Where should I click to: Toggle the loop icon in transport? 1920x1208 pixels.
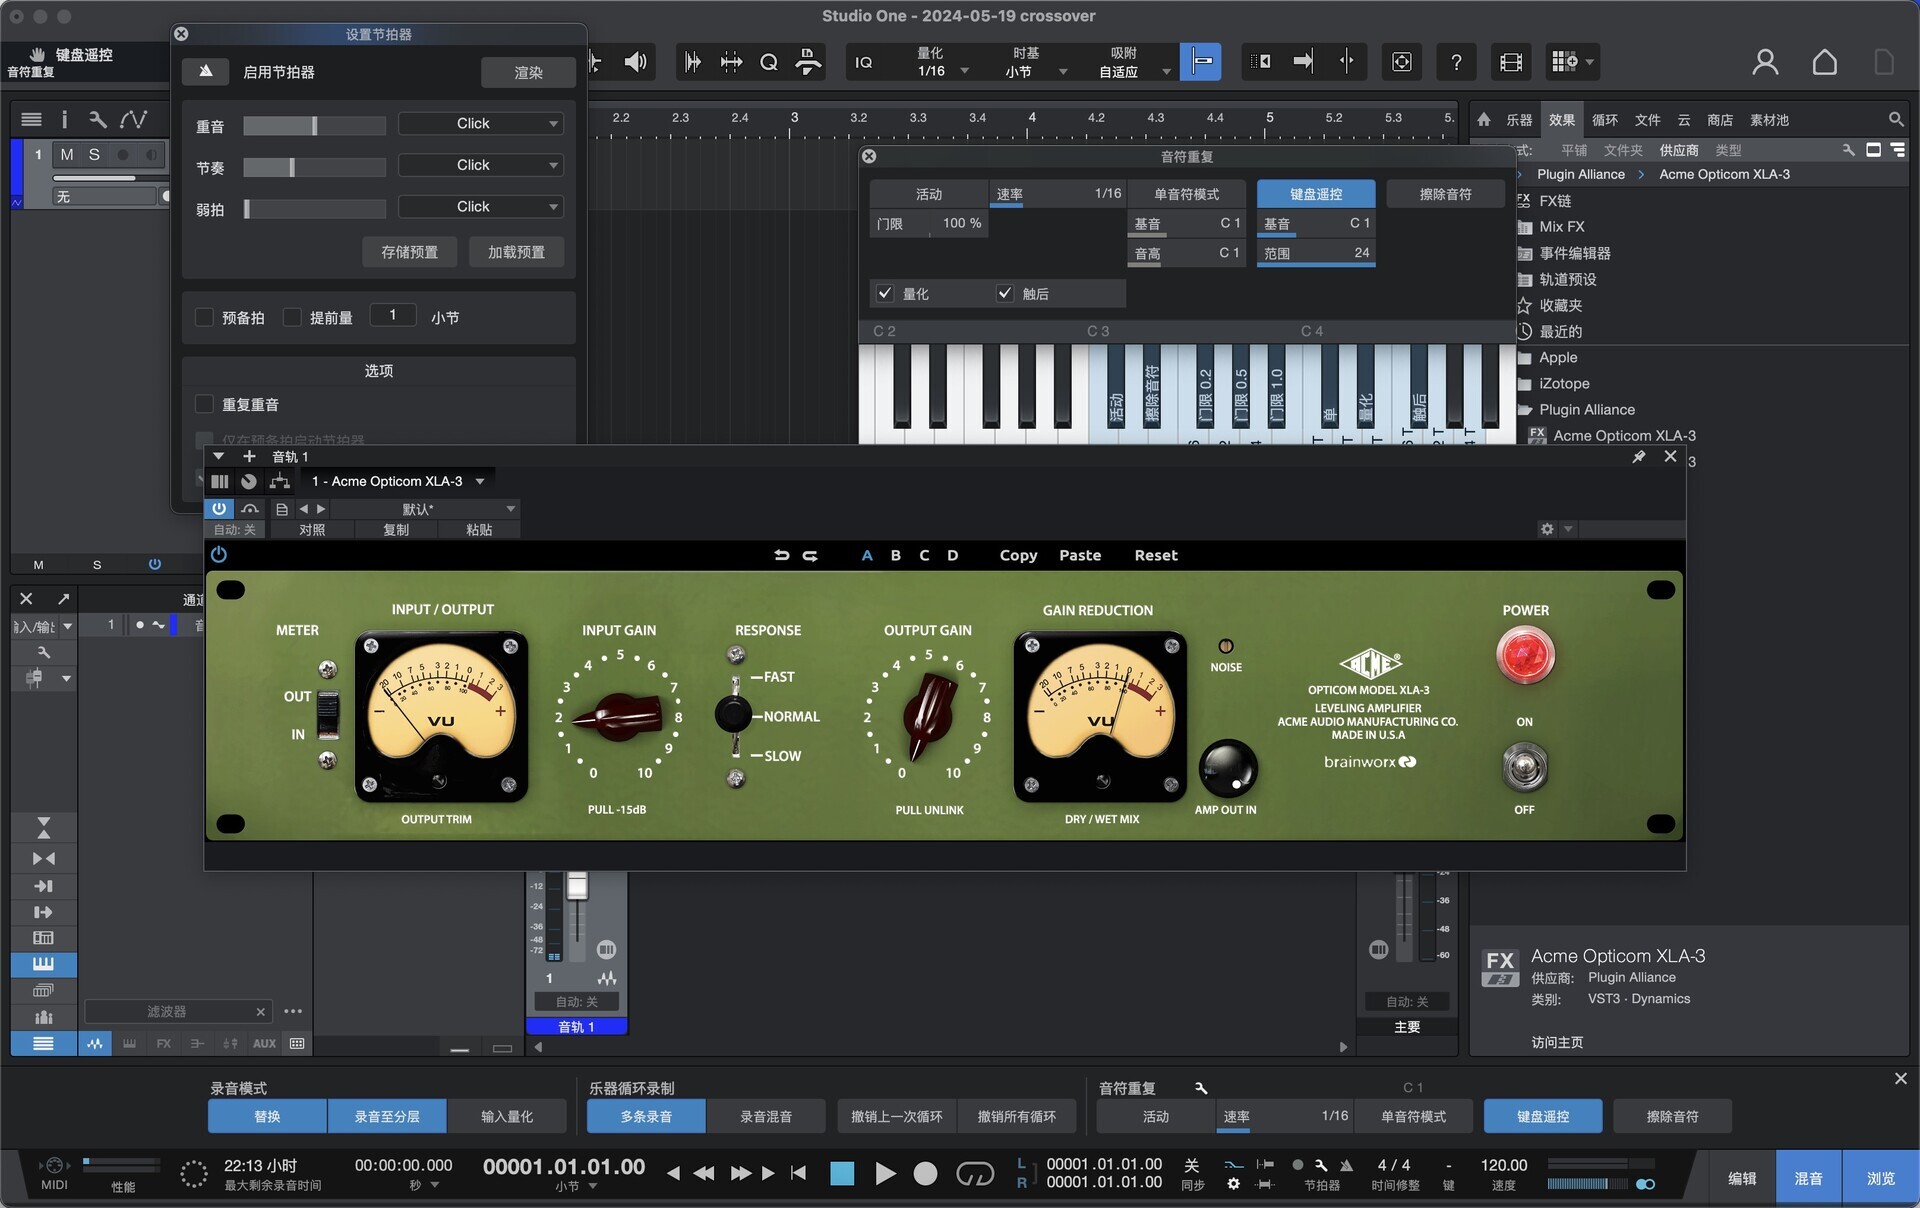(x=975, y=1173)
